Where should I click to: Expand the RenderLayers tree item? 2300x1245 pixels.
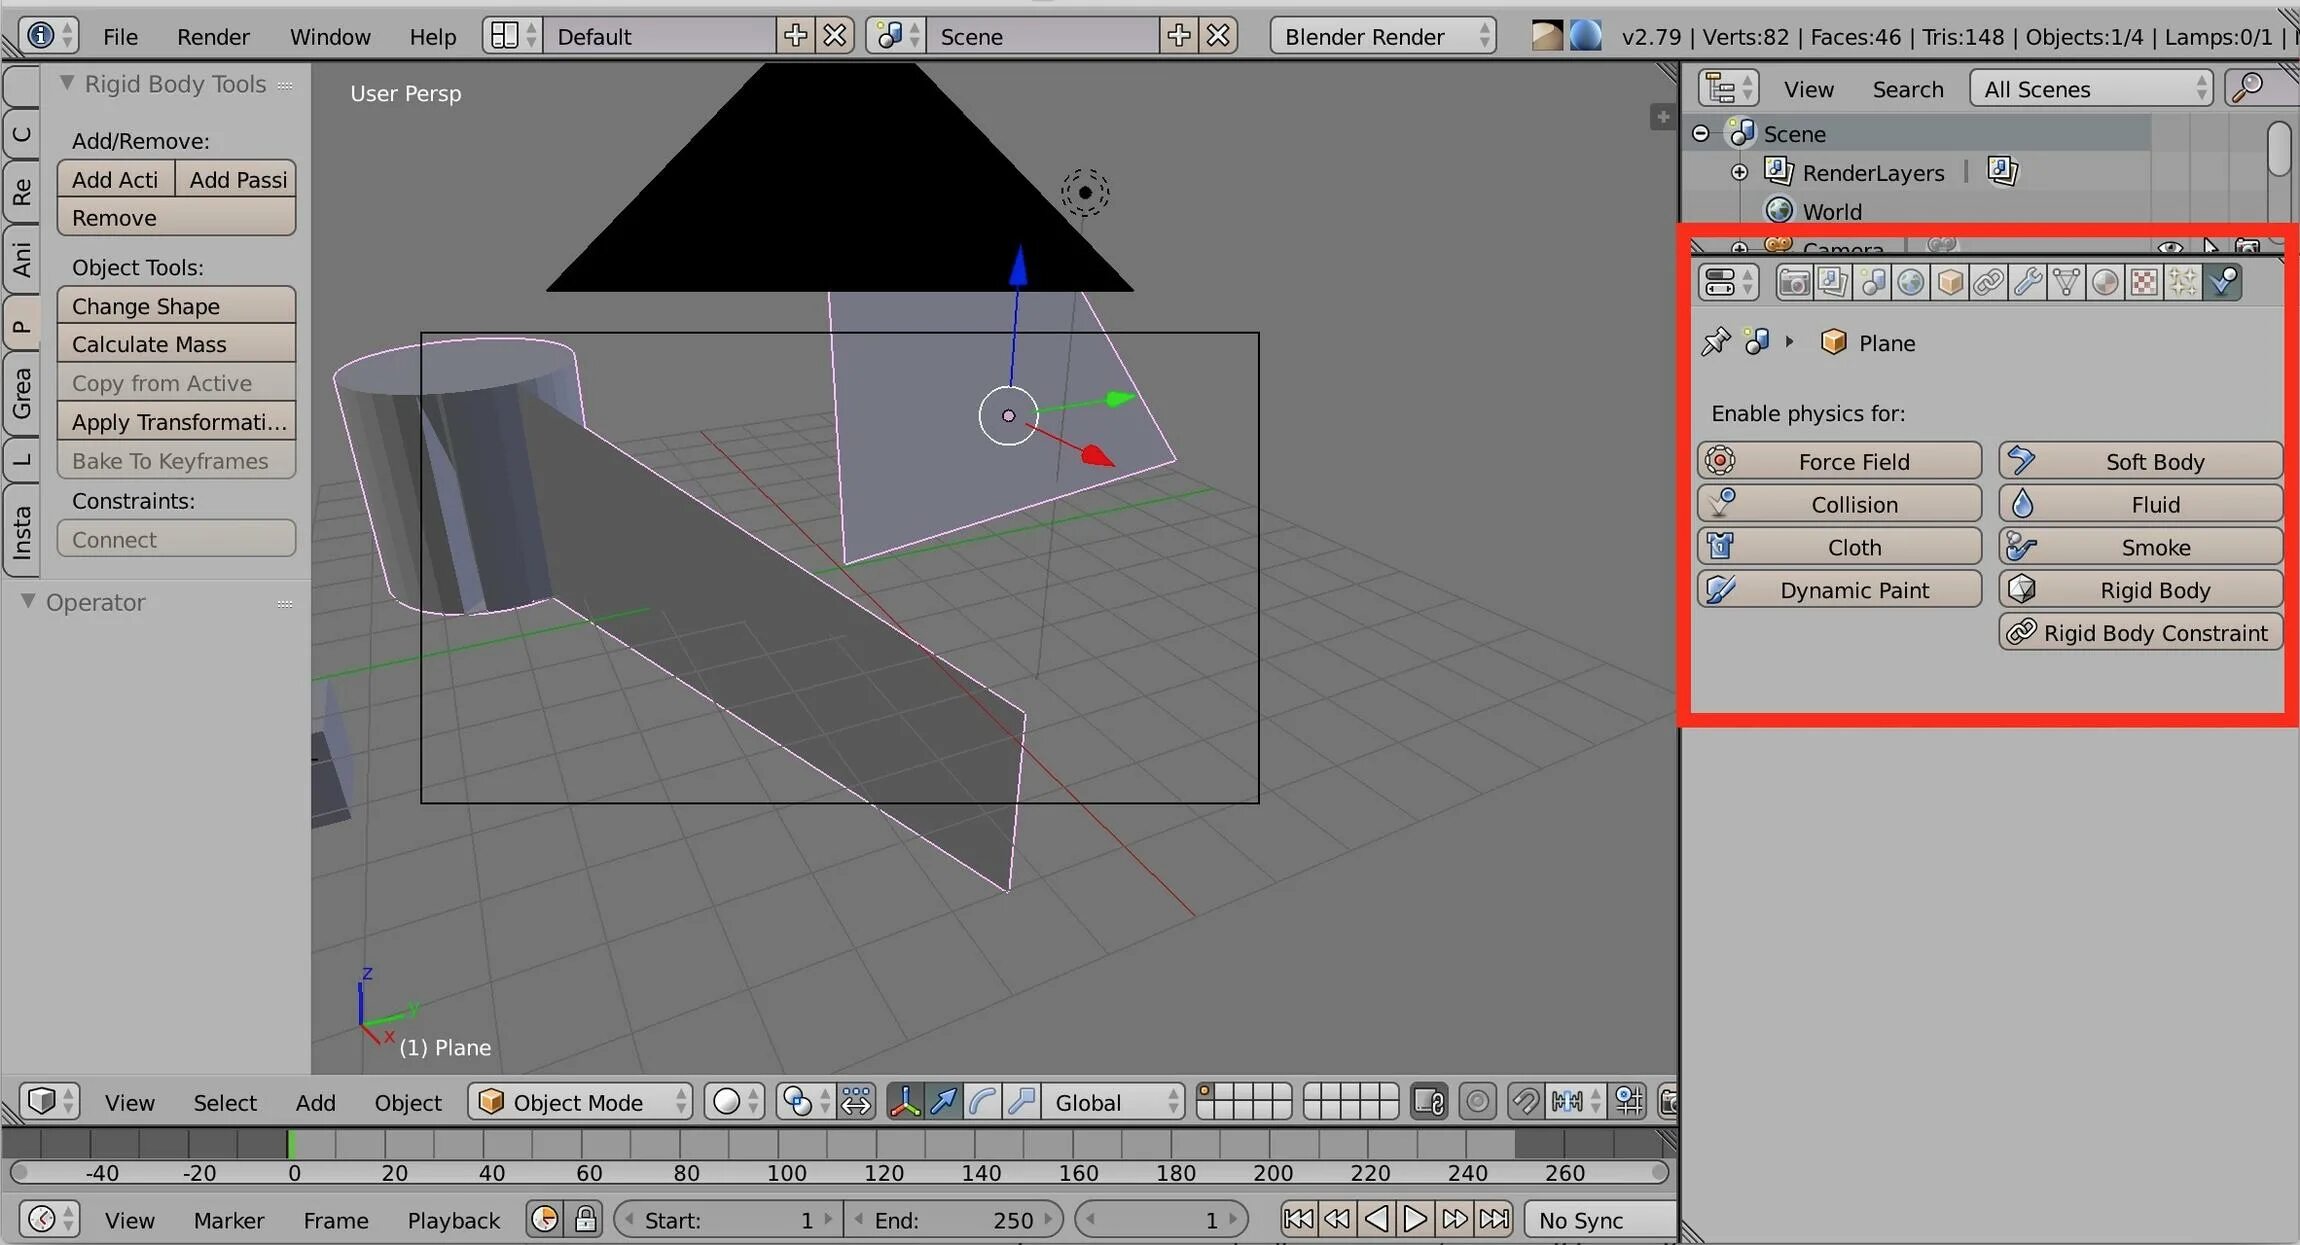[x=1739, y=173]
